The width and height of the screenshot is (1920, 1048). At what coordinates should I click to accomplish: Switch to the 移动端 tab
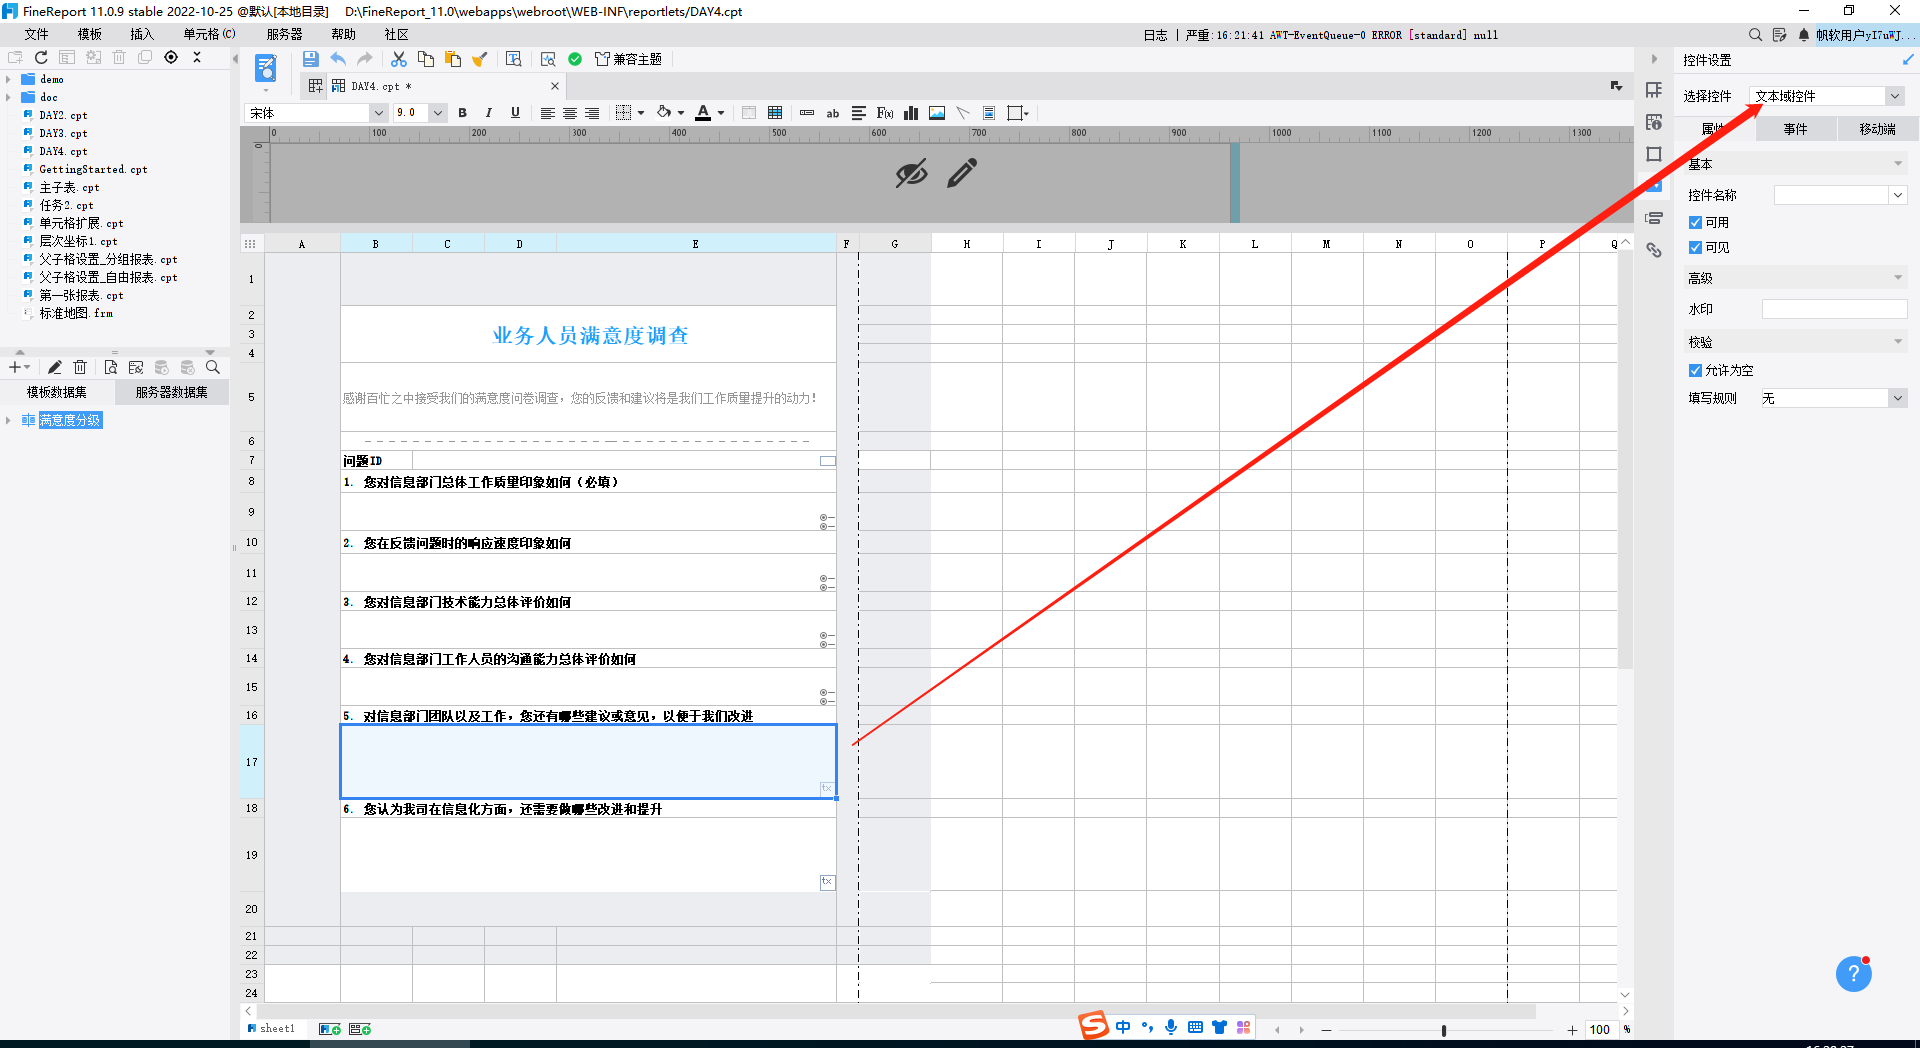[x=1877, y=129]
